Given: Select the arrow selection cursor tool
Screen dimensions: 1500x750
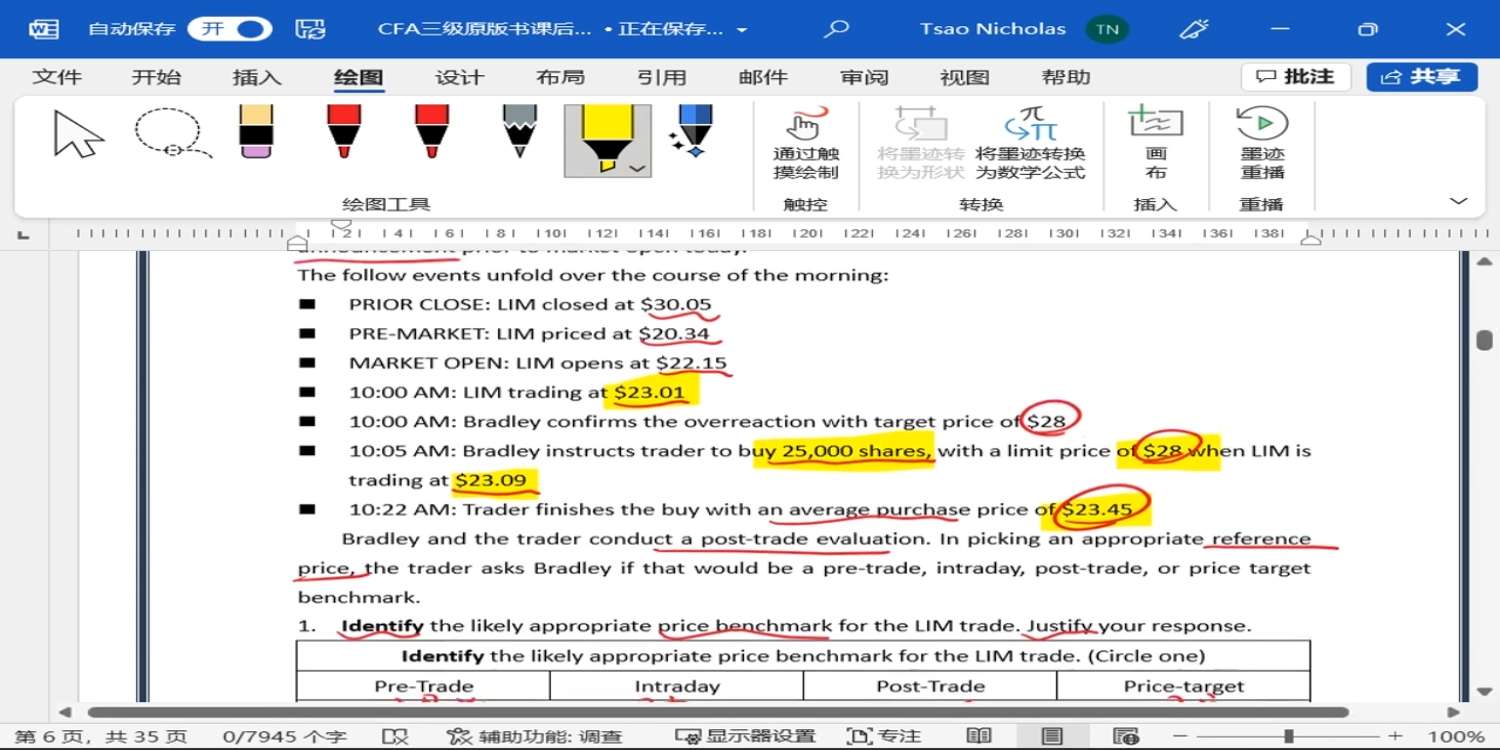Looking at the screenshot, I should (79, 133).
